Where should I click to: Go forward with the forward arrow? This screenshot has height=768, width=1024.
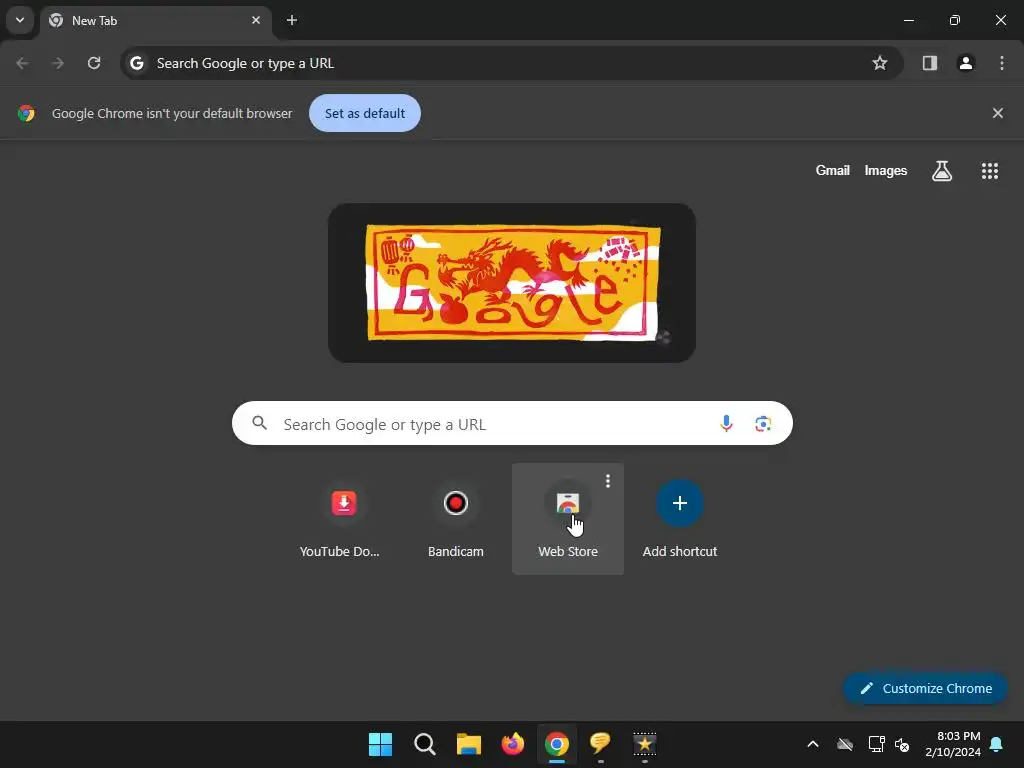point(58,63)
